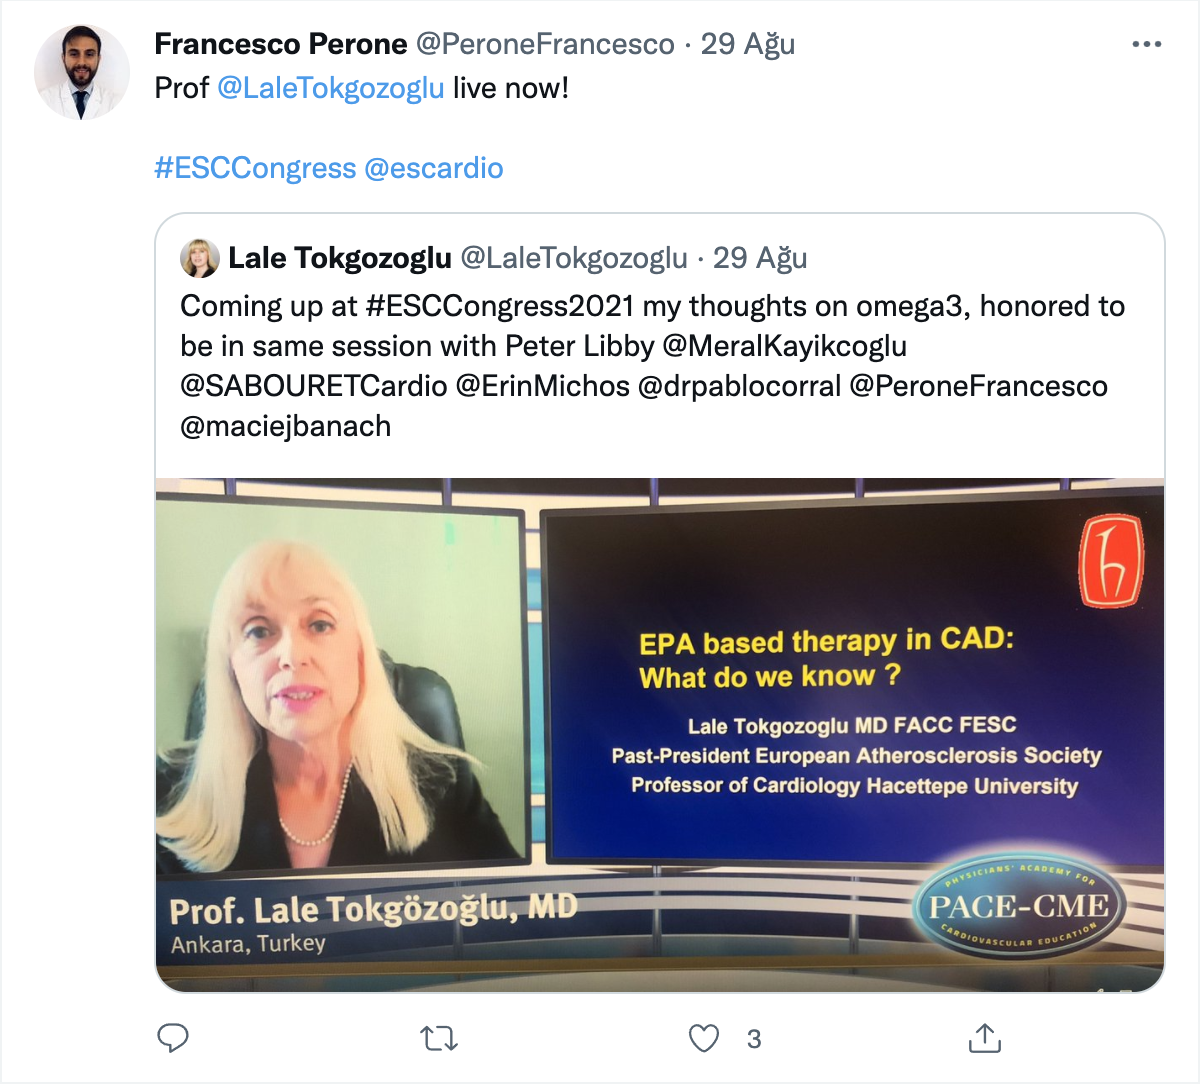Click the @LaleTokgozoglu handle in quoted tweet header
The image size is (1200, 1084).
(x=574, y=258)
